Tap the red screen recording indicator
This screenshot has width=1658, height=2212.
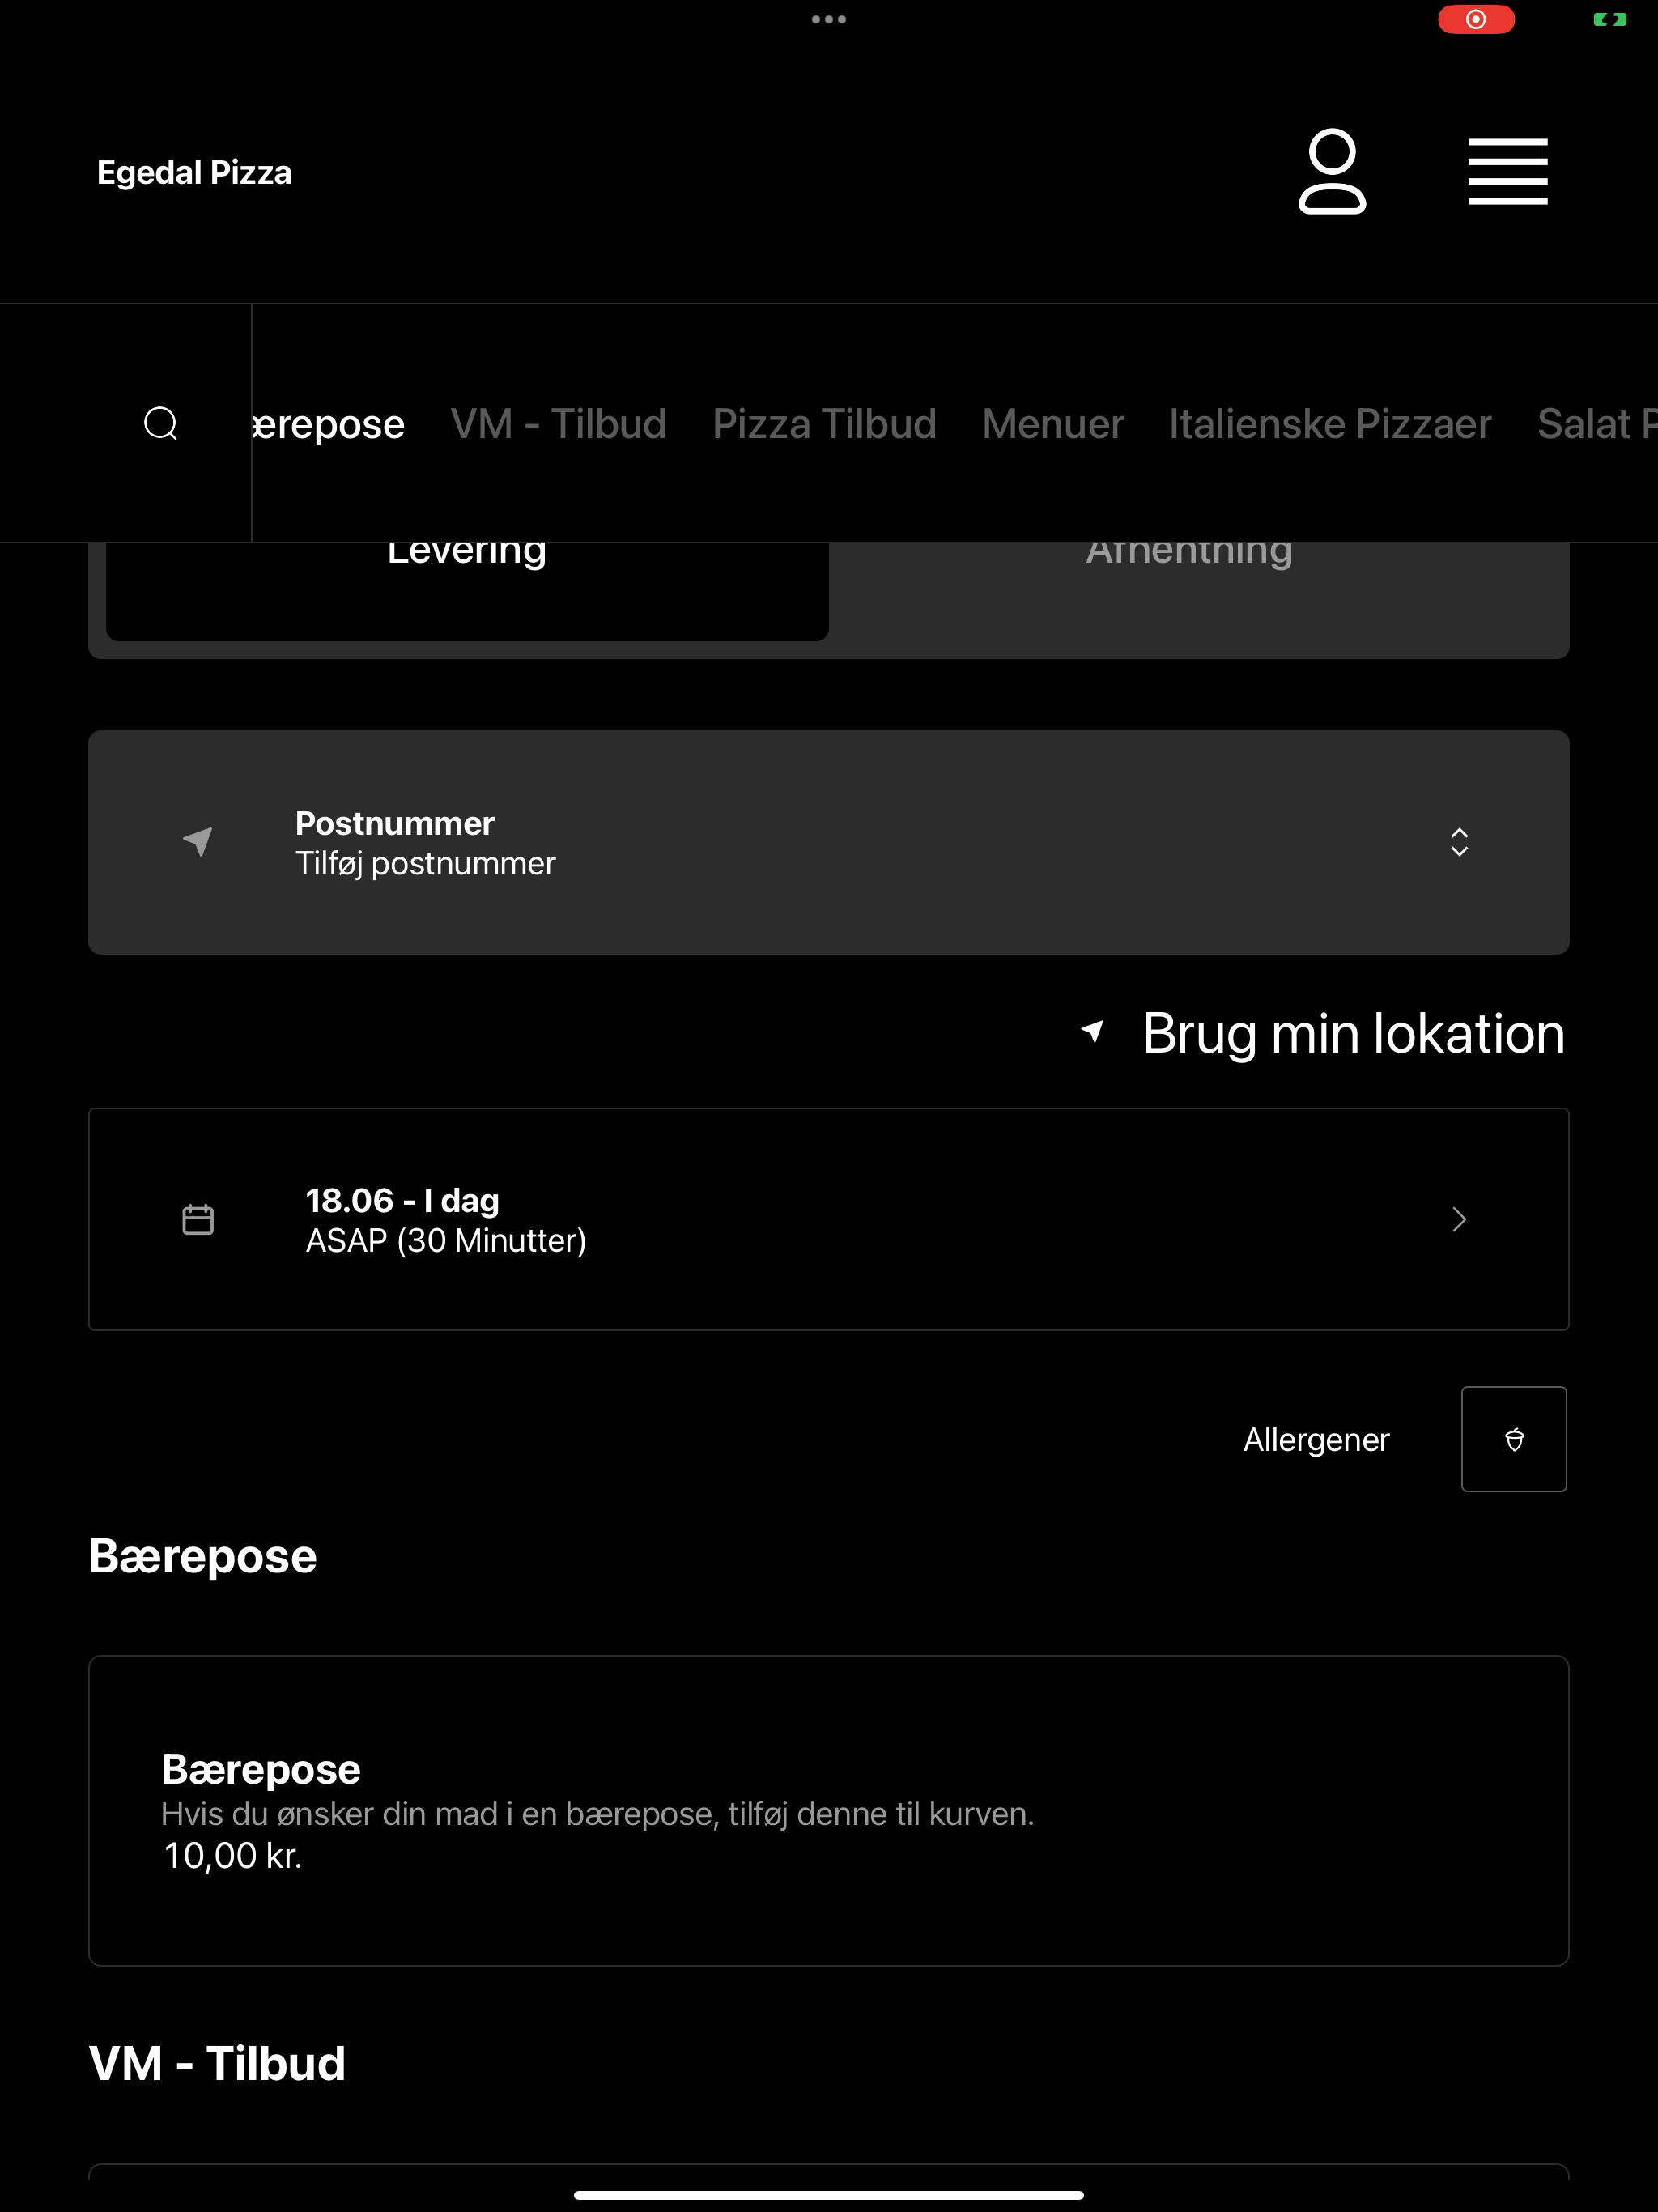coord(1476,19)
